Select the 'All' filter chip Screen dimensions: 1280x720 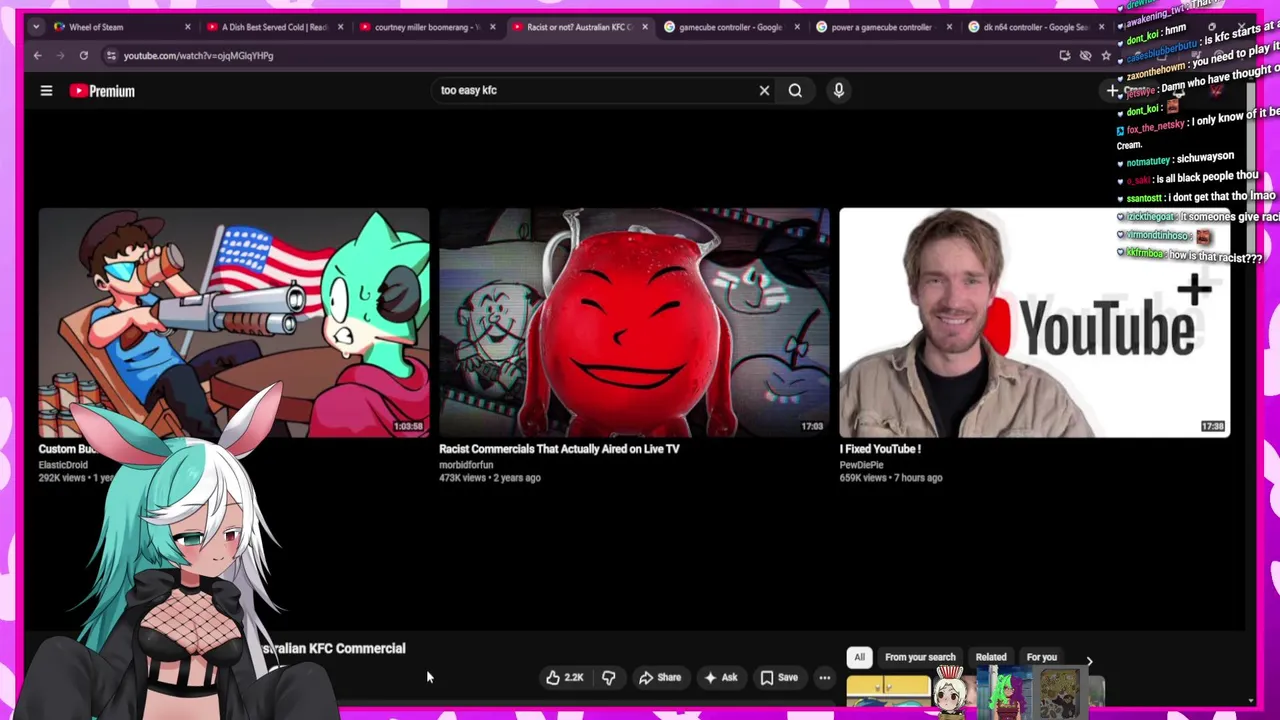[859, 657]
